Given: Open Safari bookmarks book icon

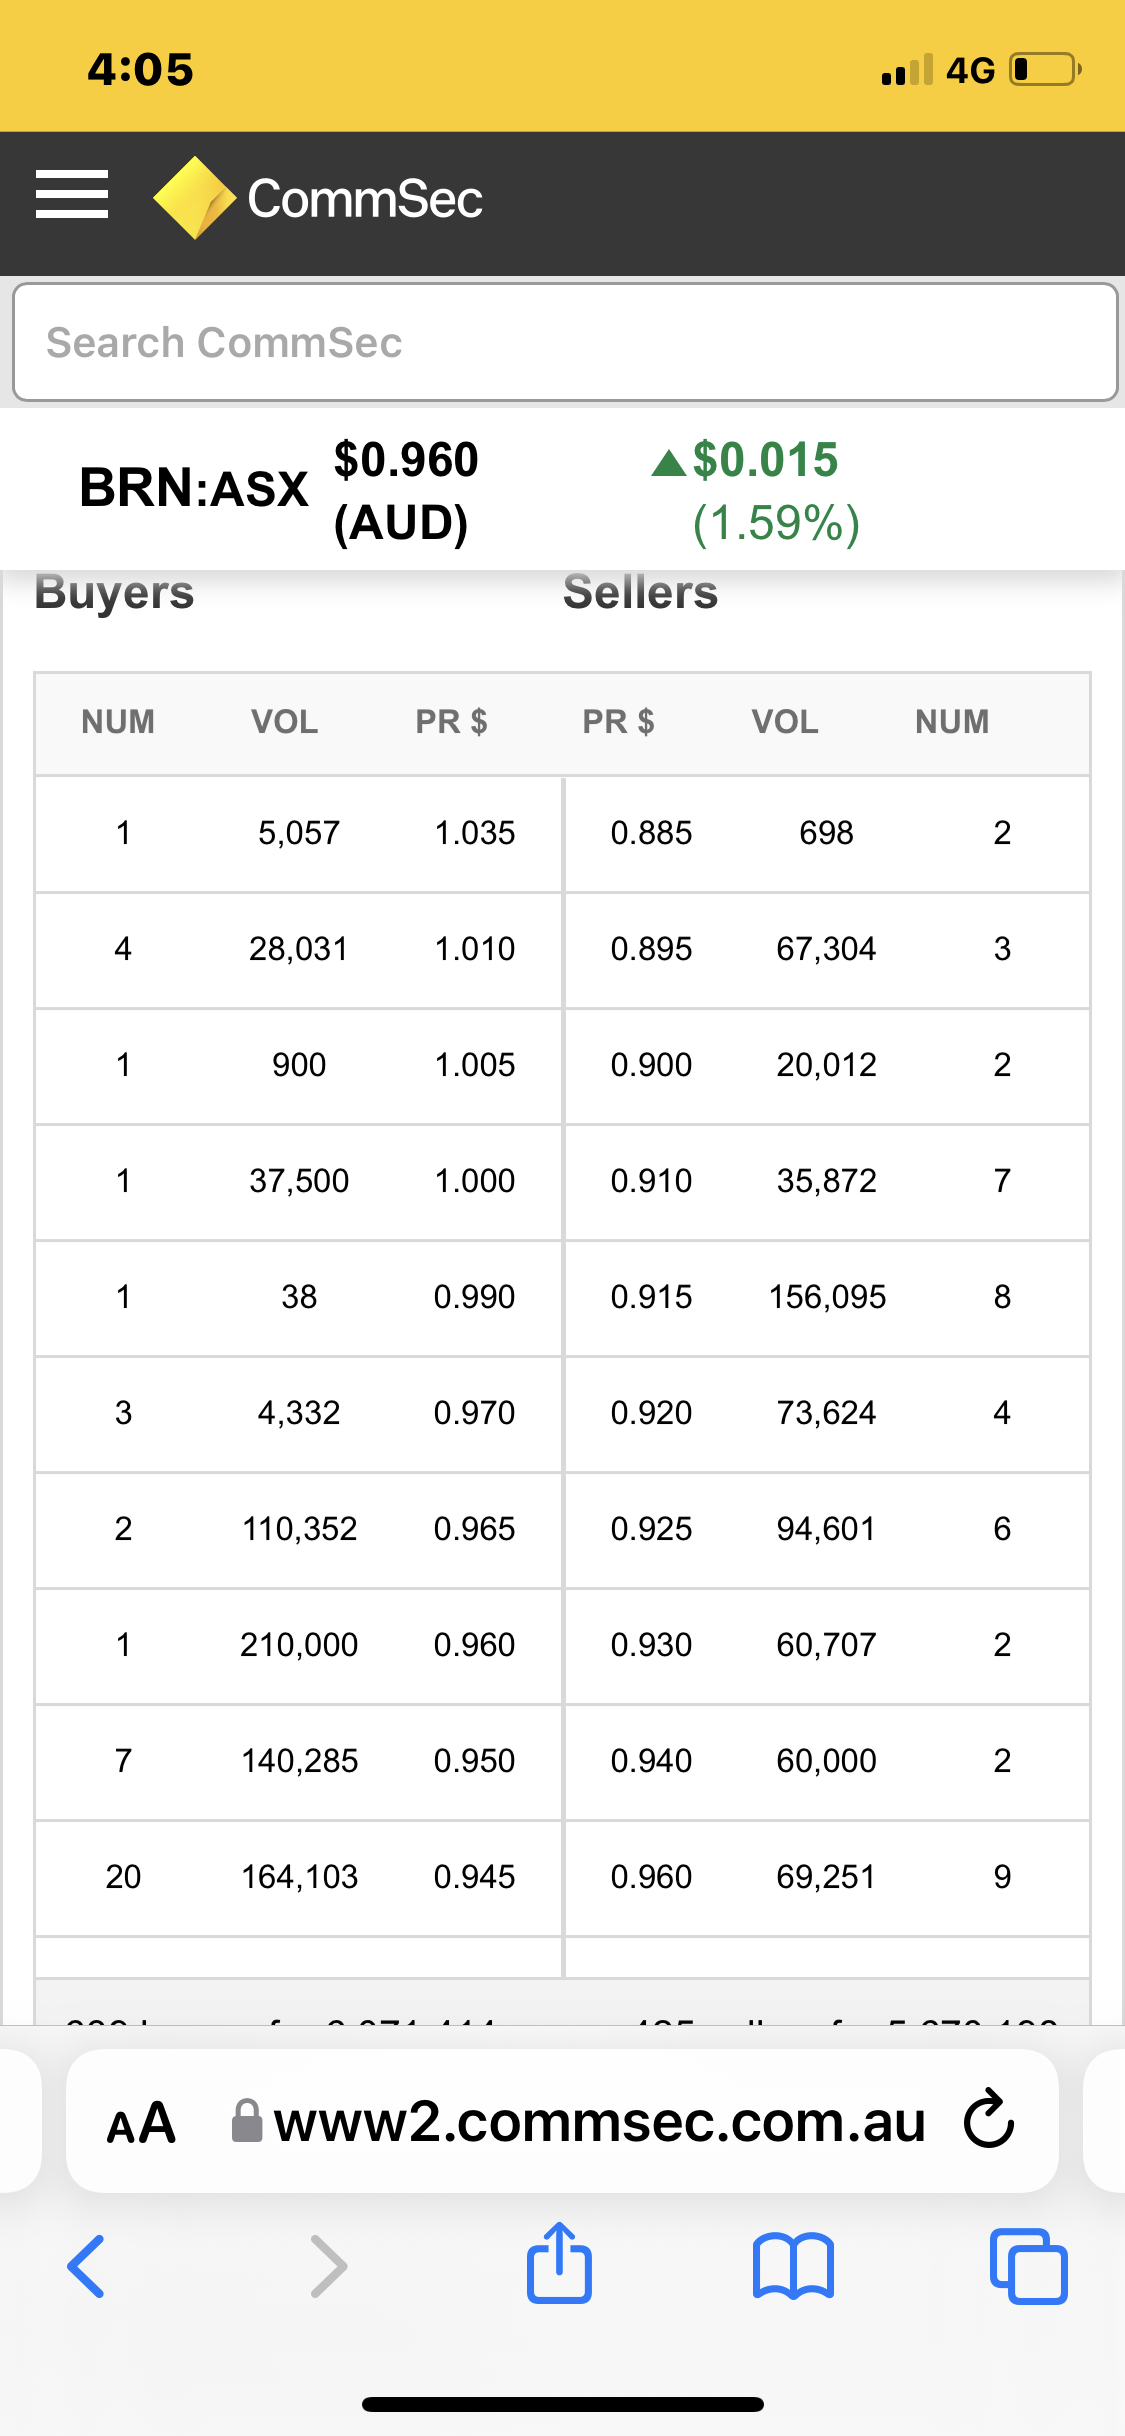Looking at the screenshot, I should [794, 2266].
